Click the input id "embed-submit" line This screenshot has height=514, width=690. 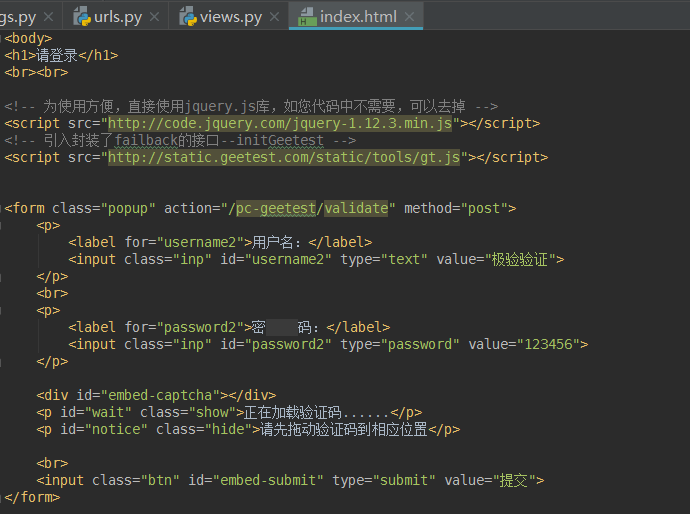[290, 480]
